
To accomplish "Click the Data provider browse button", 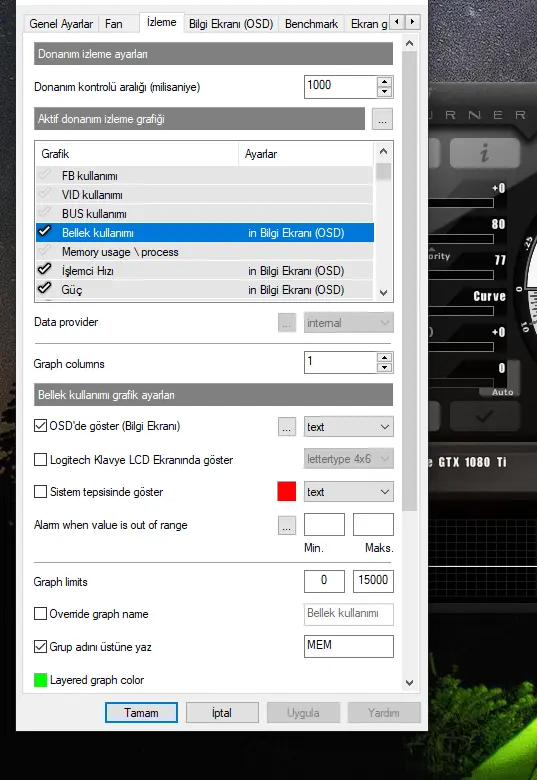I will coord(287,323).
